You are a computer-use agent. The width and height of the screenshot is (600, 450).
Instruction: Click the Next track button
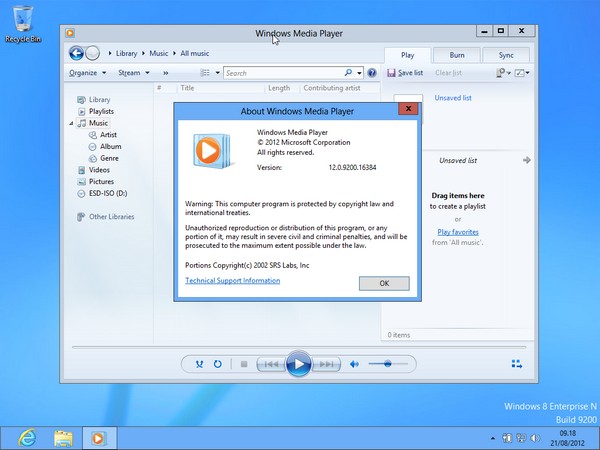(326, 364)
